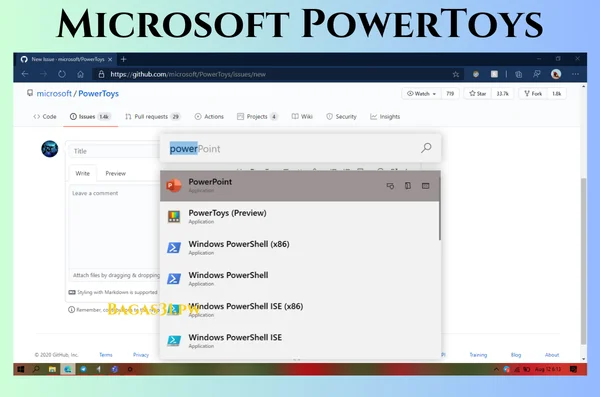This screenshot has height=397, width=600.
Task: Go back in the browser
Action: tap(25, 74)
